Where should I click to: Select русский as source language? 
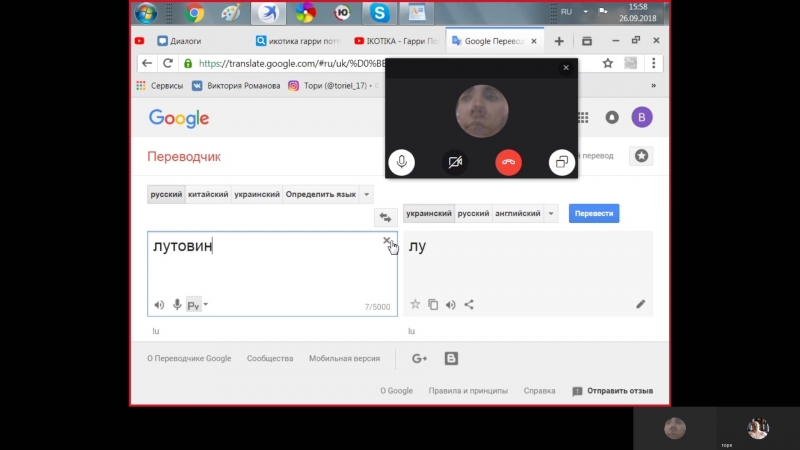pos(166,194)
